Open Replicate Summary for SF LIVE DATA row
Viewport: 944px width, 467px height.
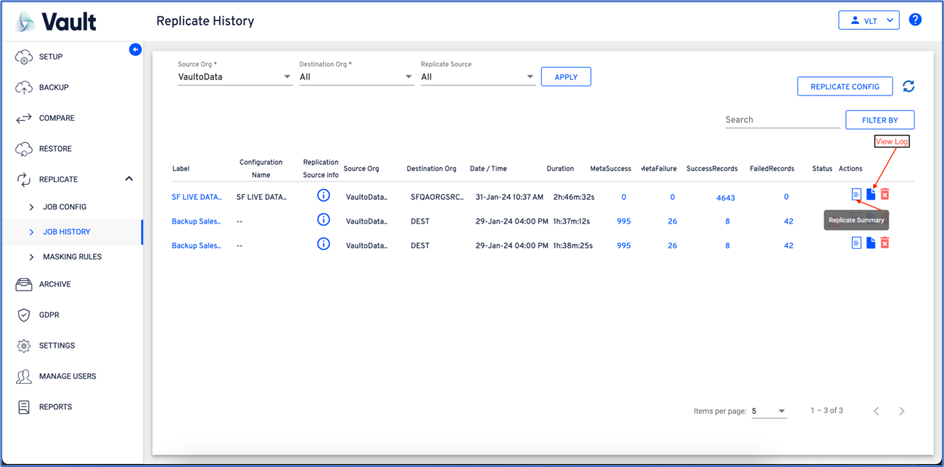coord(856,194)
